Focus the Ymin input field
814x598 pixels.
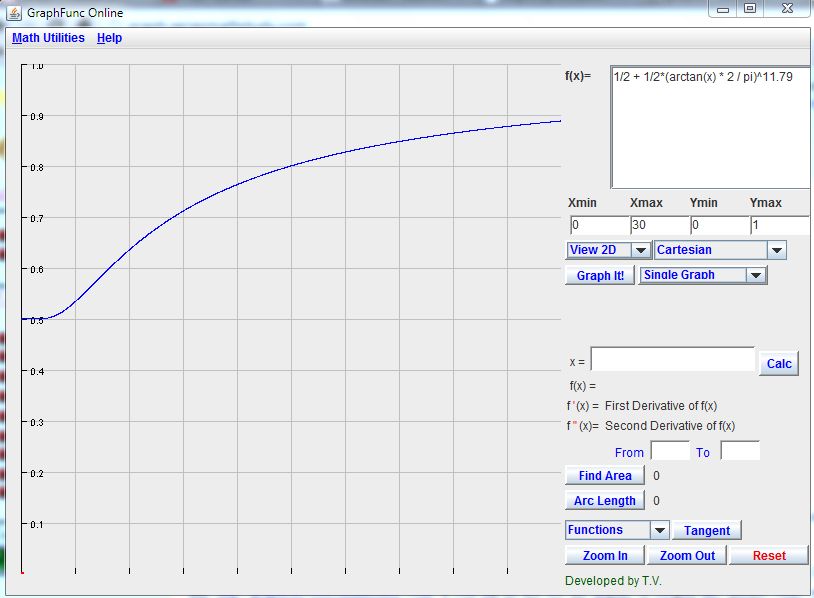(720, 225)
